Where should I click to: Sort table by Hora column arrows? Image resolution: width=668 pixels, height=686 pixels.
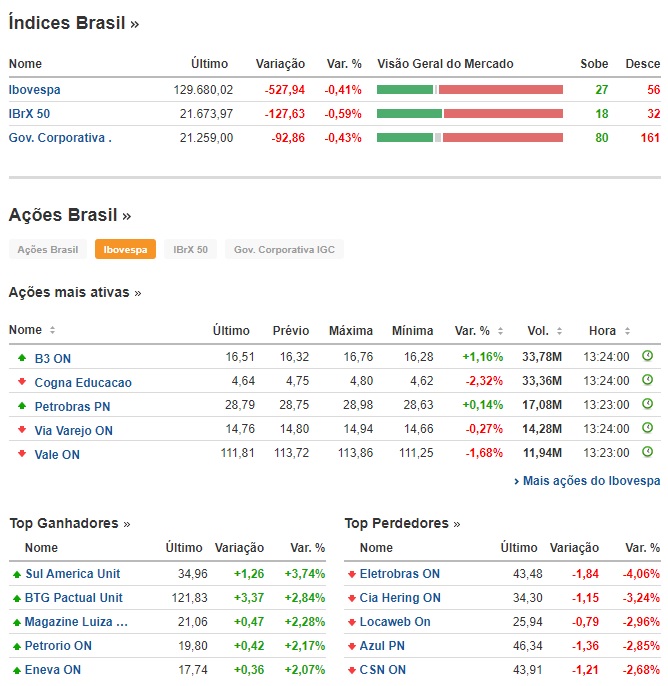coord(627,331)
